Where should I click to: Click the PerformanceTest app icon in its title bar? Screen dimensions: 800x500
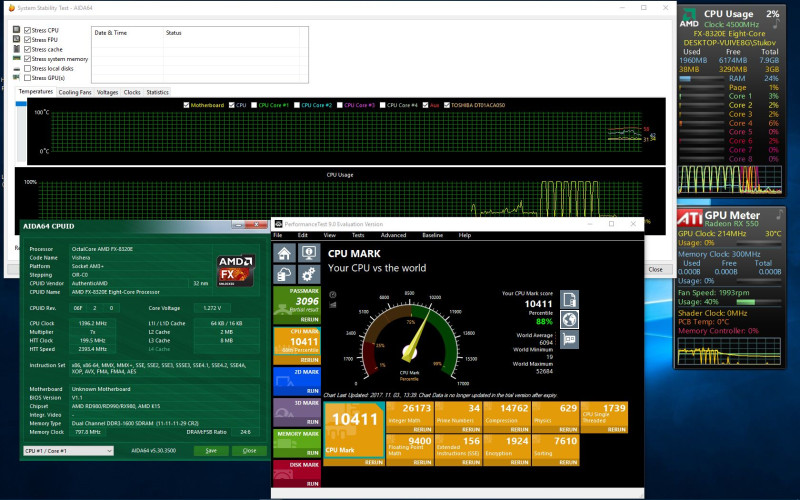(x=278, y=224)
